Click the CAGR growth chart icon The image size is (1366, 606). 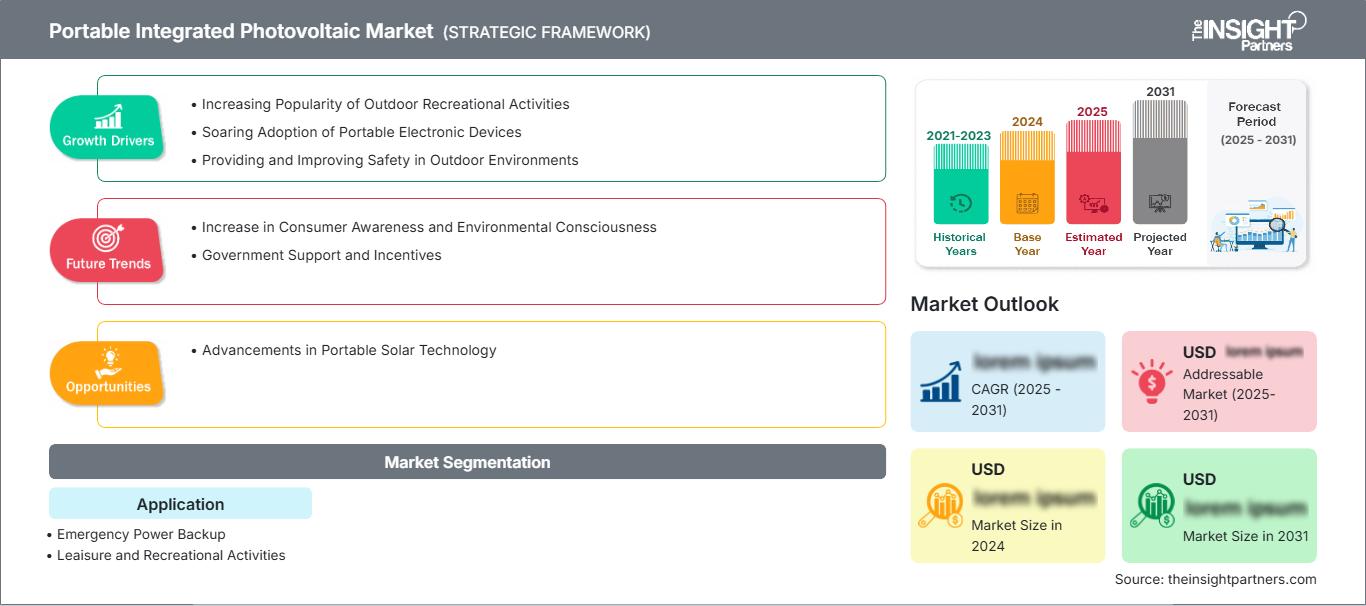940,381
